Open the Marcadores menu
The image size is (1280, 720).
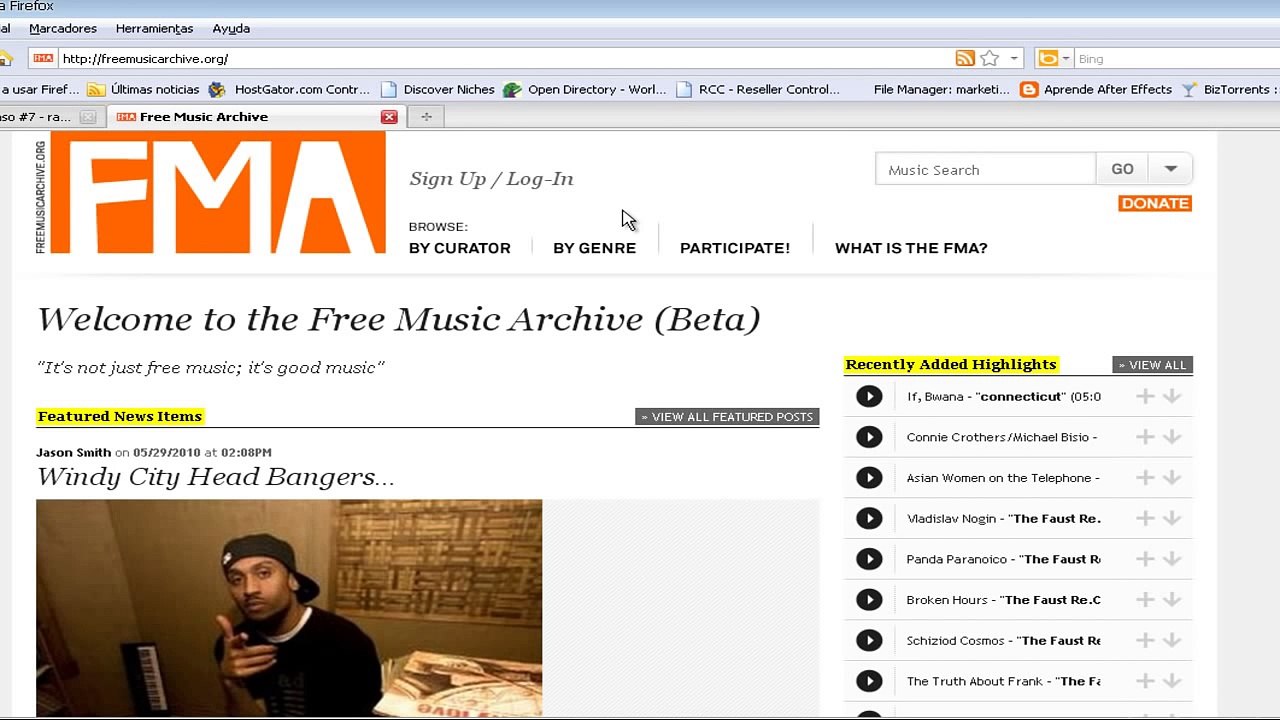pos(62,29)
